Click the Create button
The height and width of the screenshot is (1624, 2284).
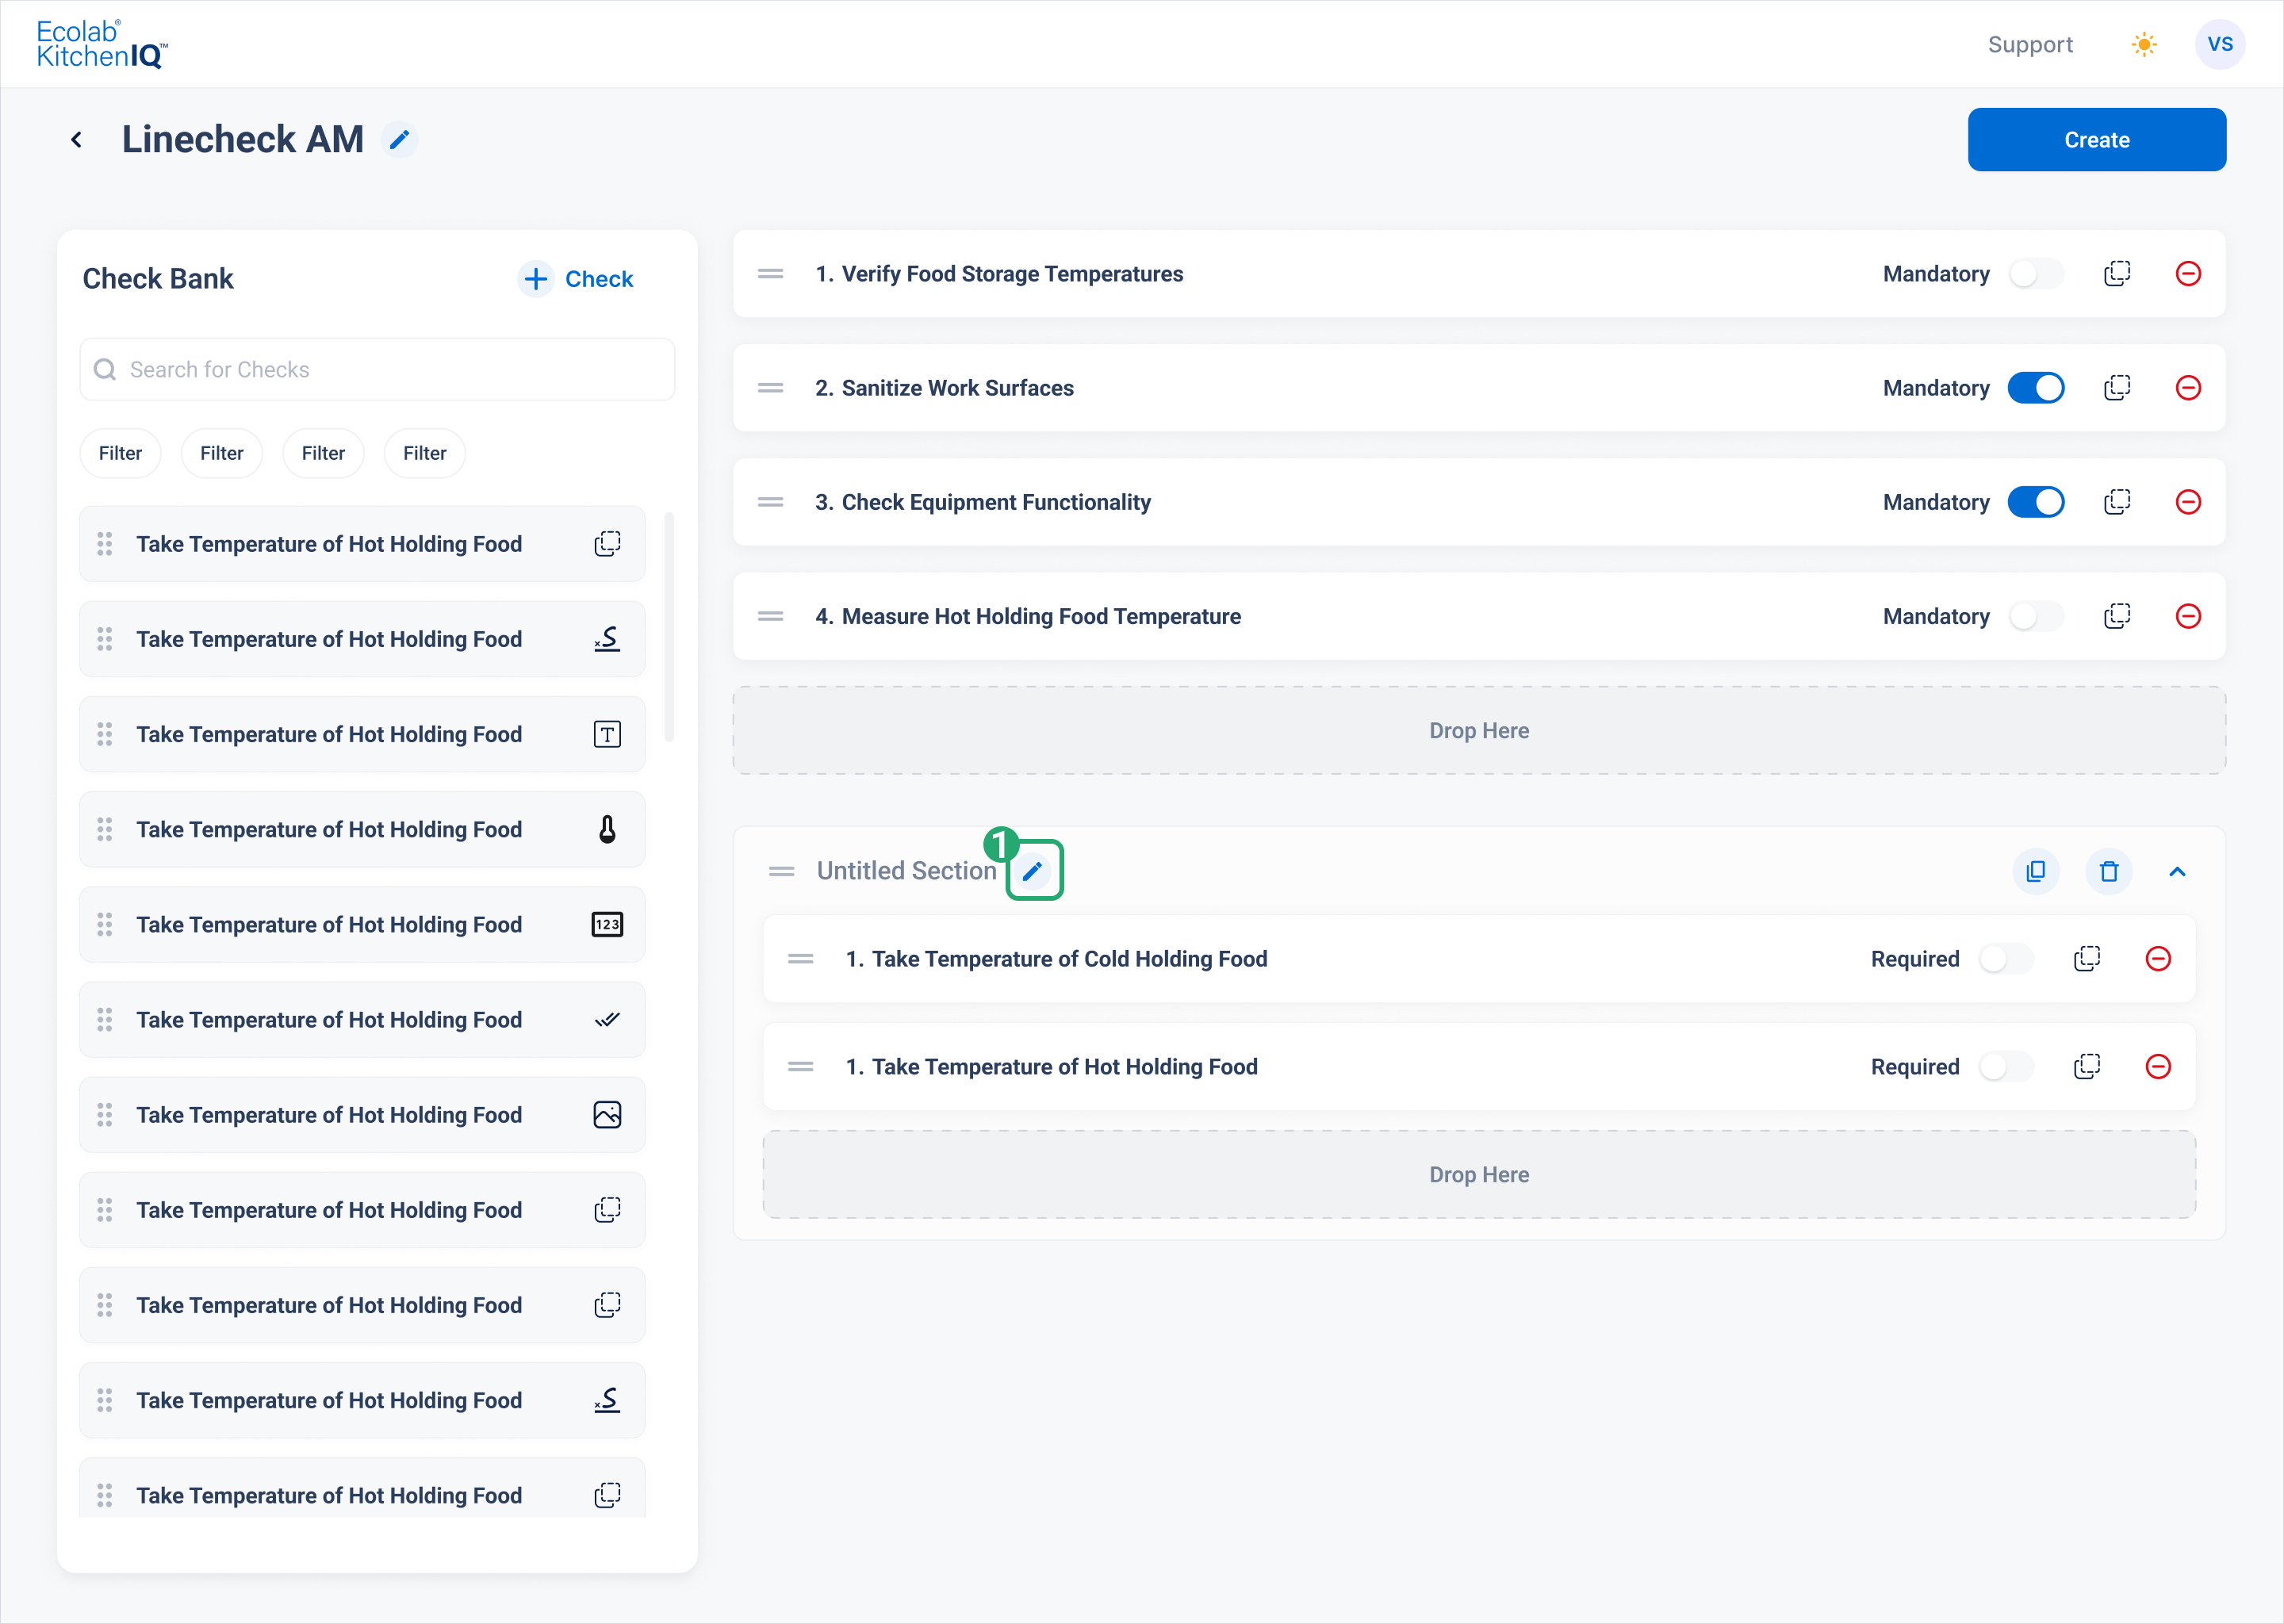[2096, 140]
